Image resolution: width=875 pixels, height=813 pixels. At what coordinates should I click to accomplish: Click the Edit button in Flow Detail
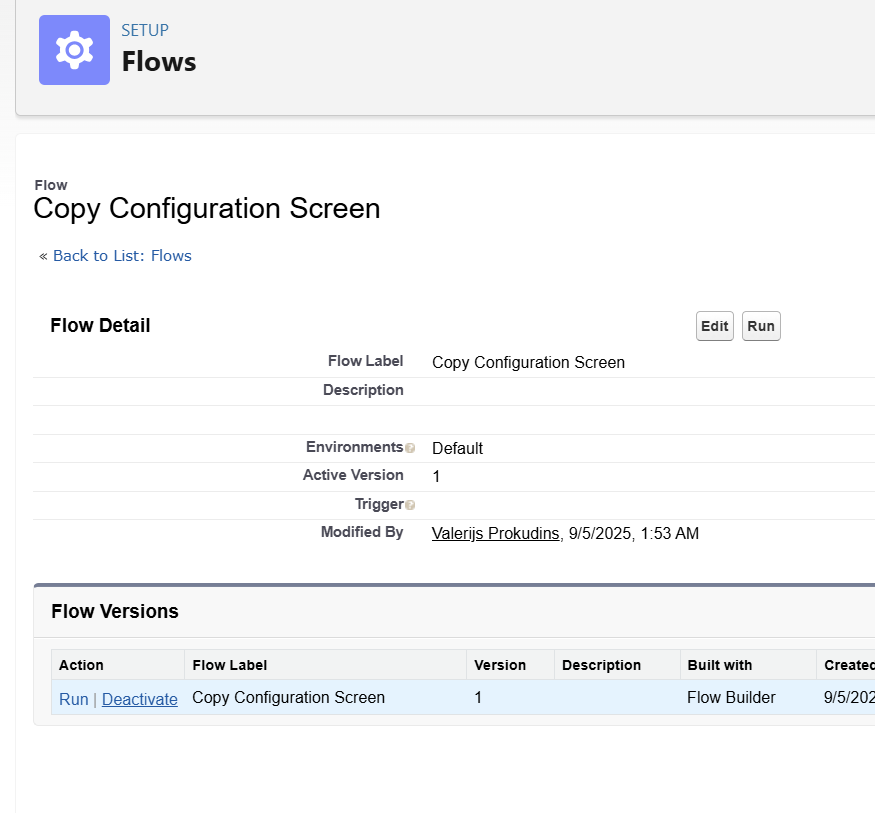coord(715,326)
